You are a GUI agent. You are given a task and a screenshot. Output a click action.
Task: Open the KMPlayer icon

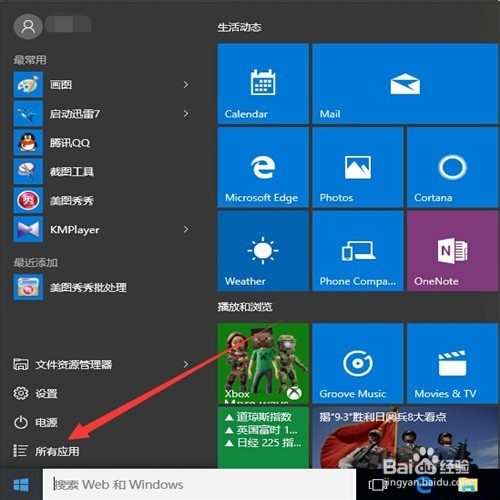(28, 229)
